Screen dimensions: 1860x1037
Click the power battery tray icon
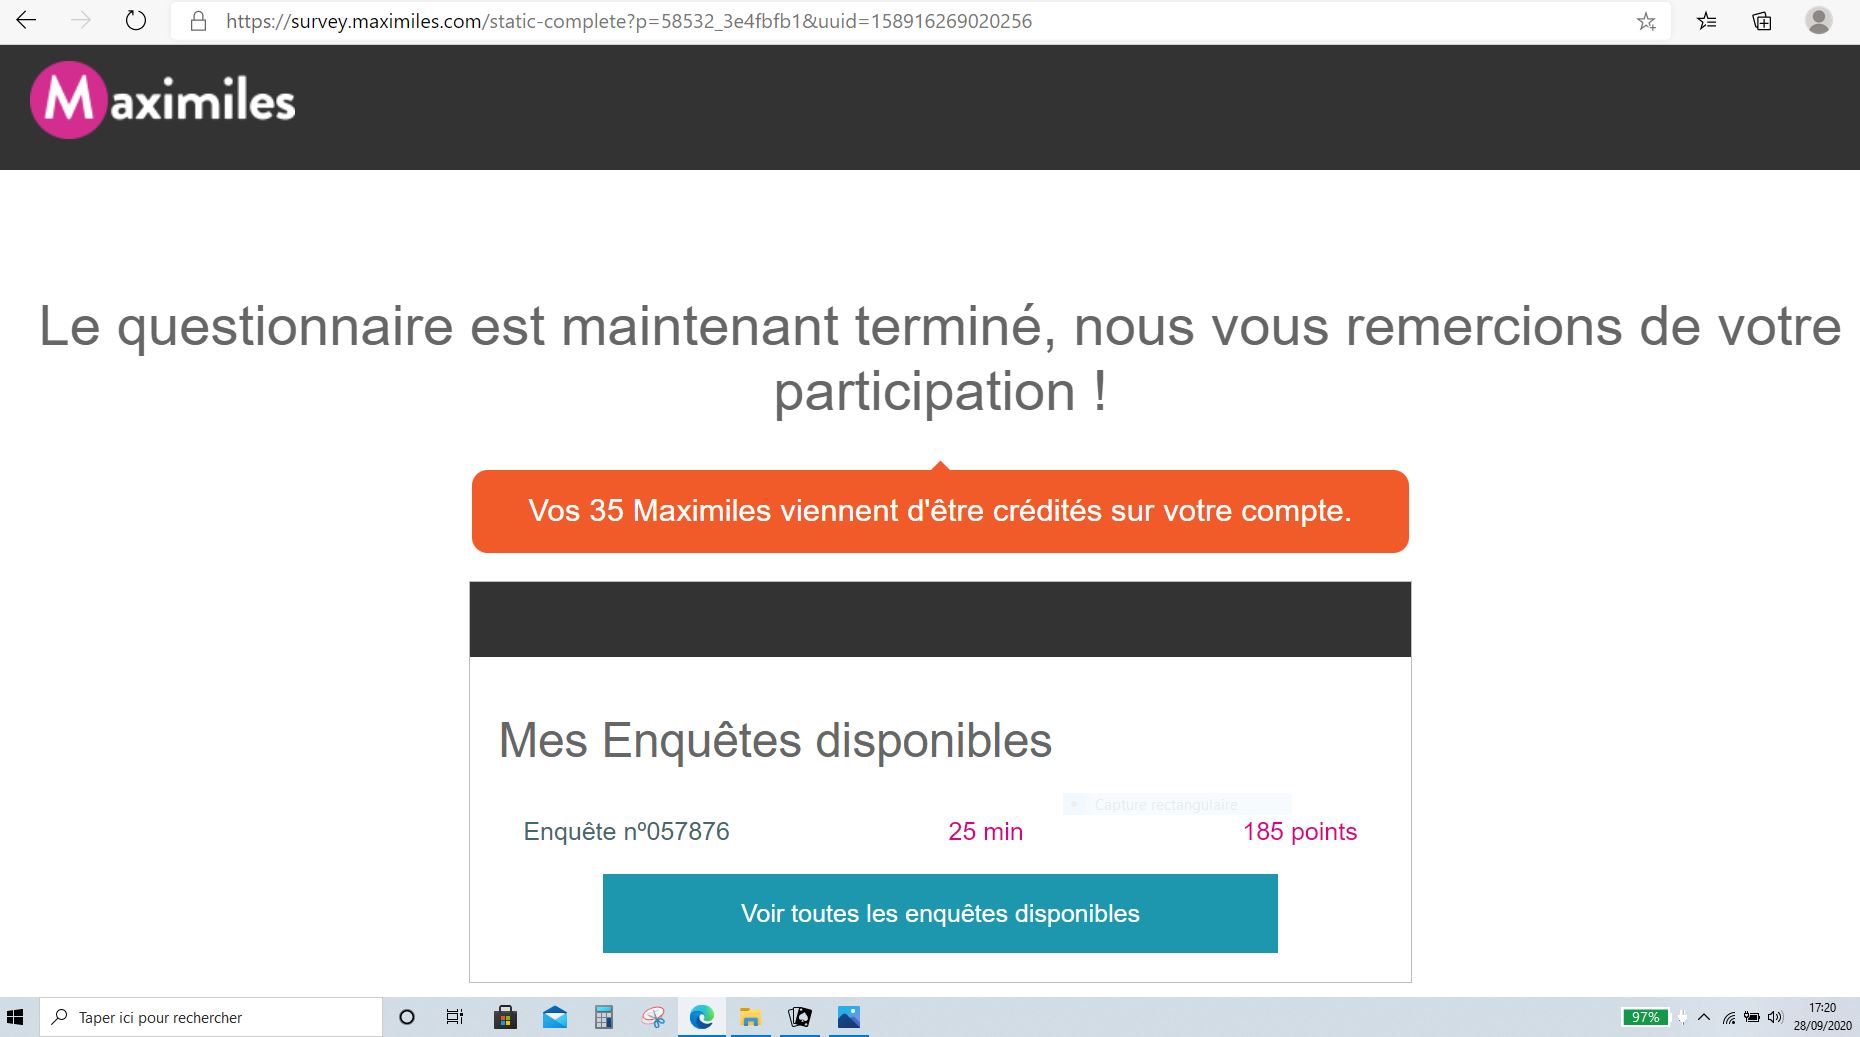coord(1752,1017)
